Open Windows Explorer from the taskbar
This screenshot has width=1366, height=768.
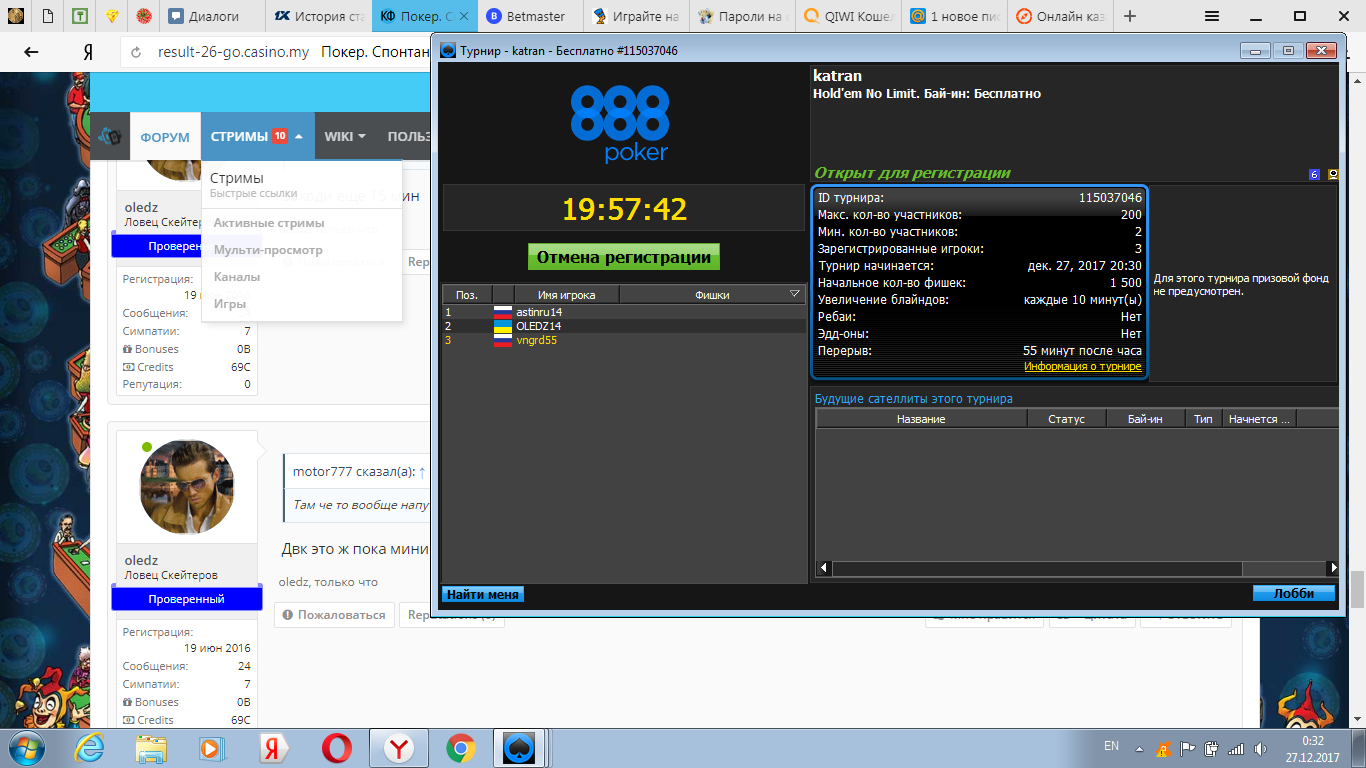[151, 748]
